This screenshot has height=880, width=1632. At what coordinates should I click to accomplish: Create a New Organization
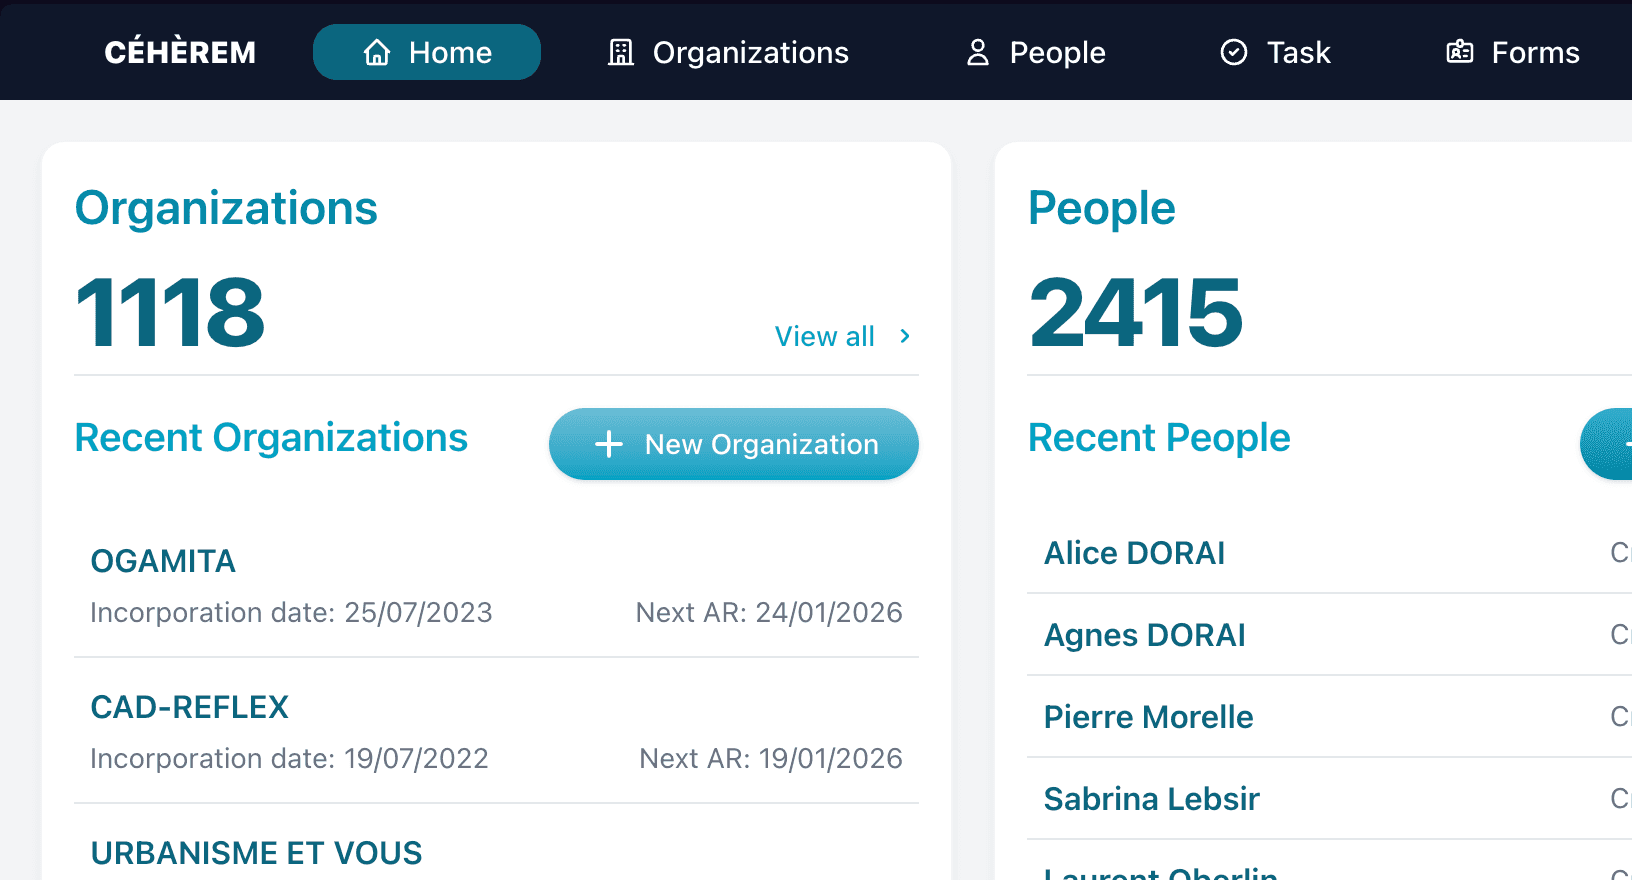tap(734, 444)
